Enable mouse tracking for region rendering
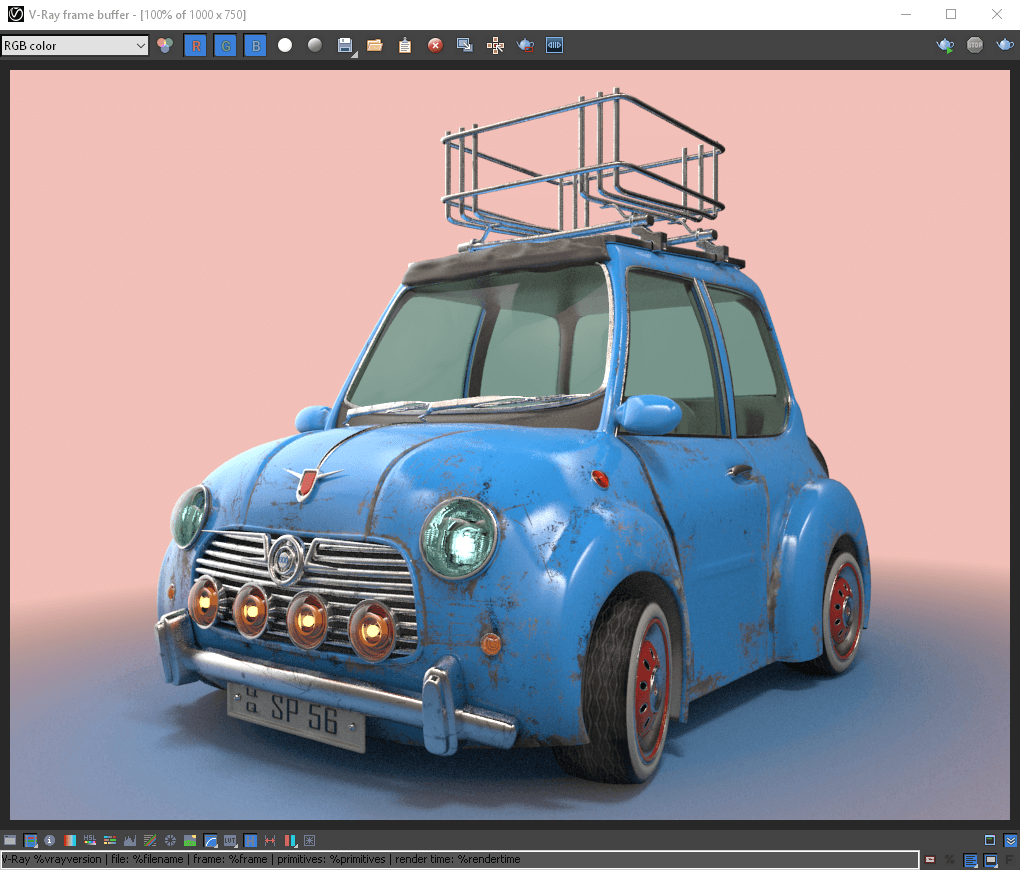 pos(497,45)
